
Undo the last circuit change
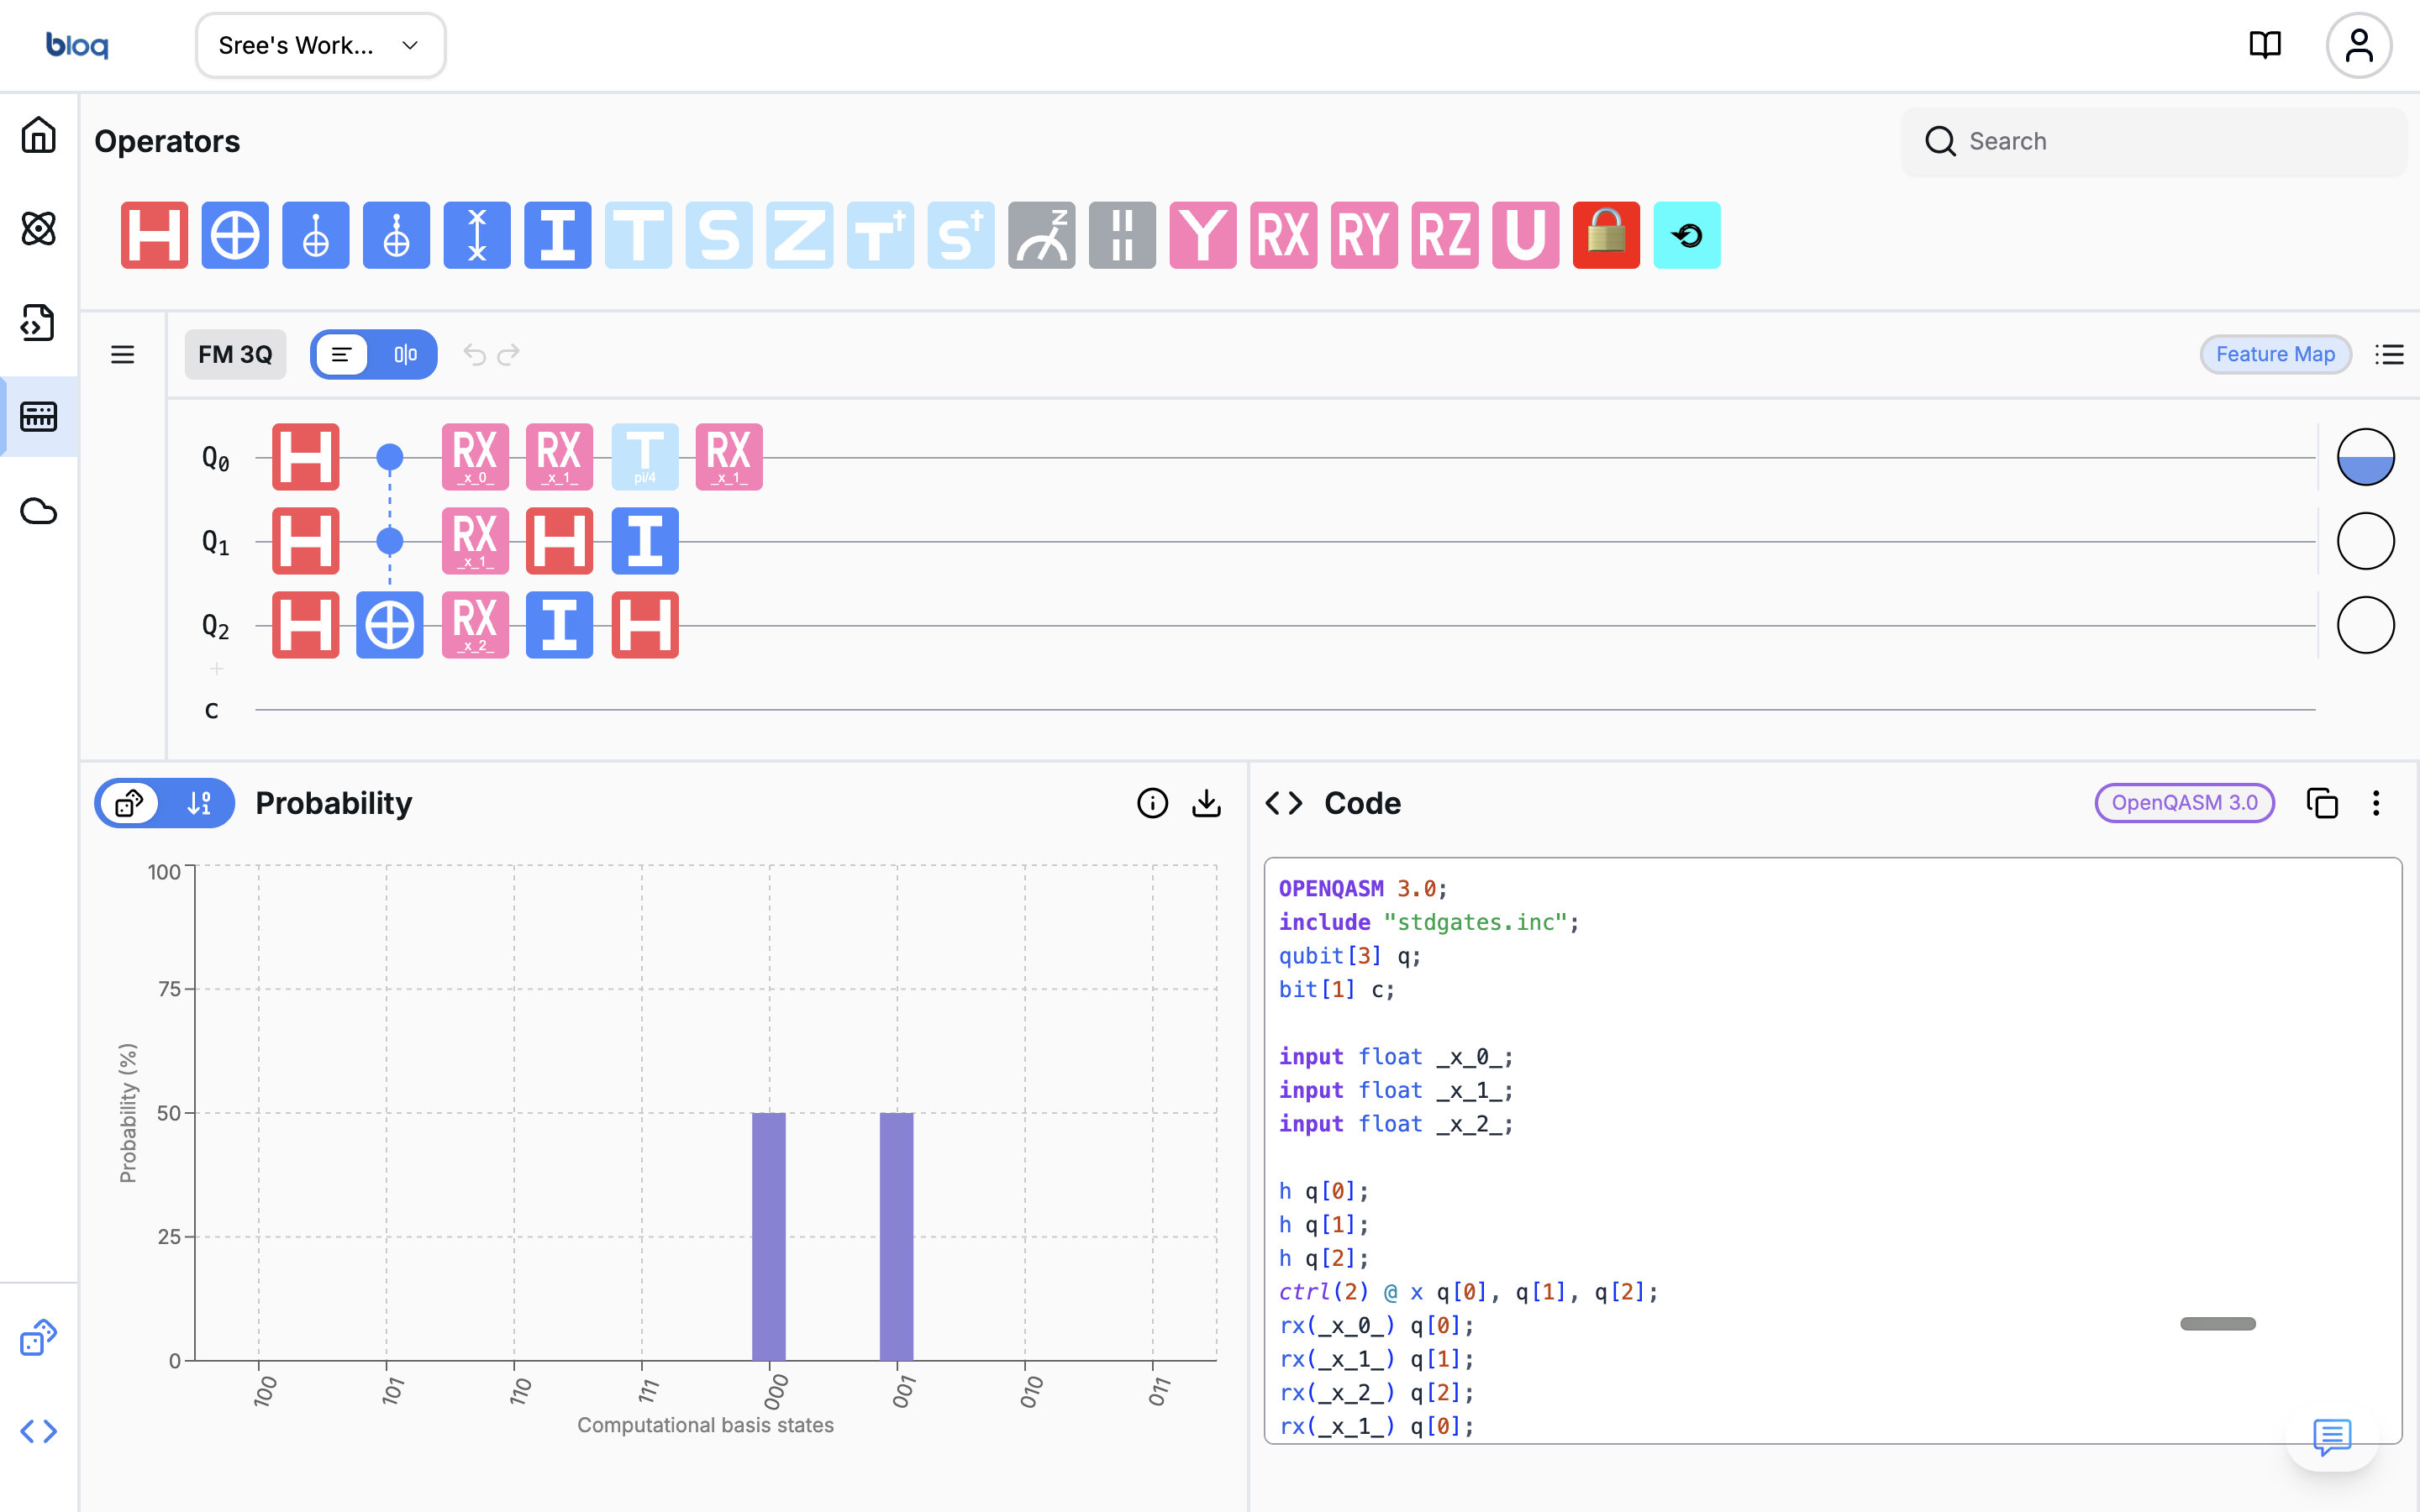[475, 355]
